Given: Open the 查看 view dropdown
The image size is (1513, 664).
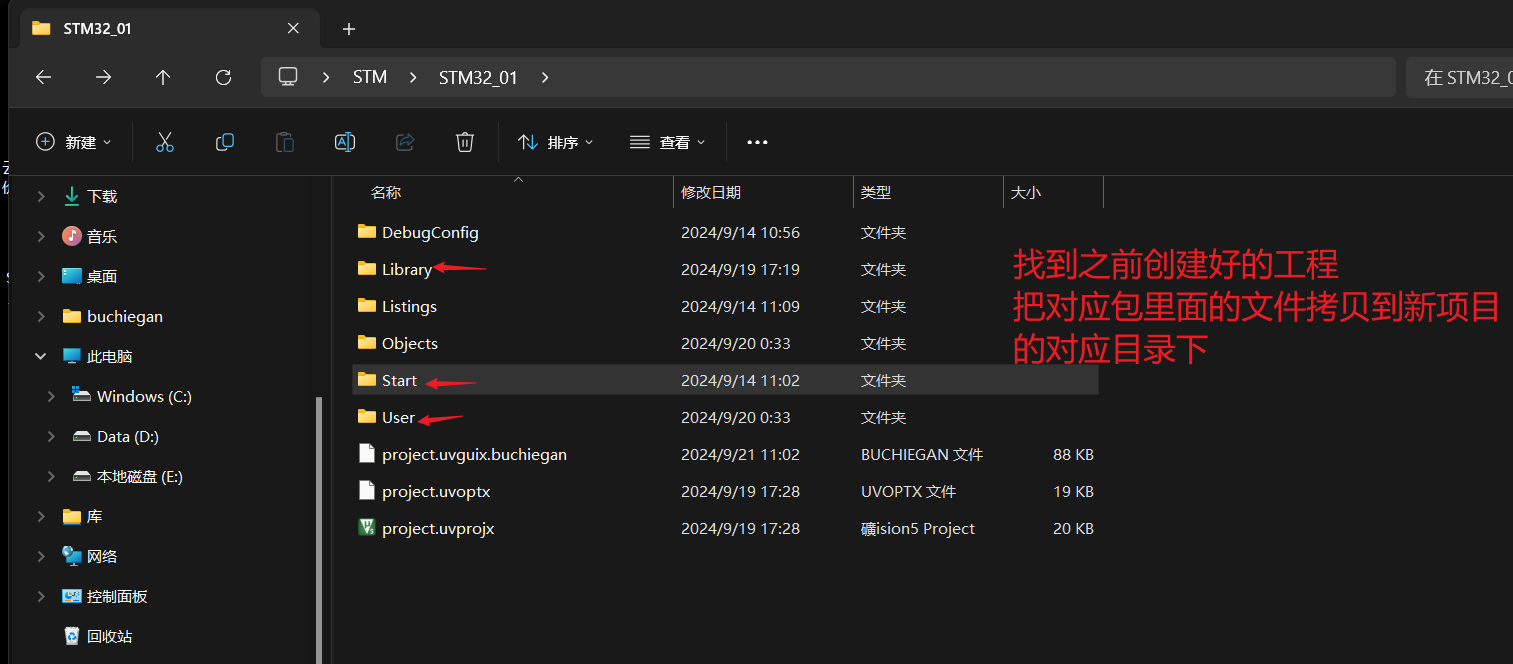Looking at the screenshot, I should pos(668,142).
